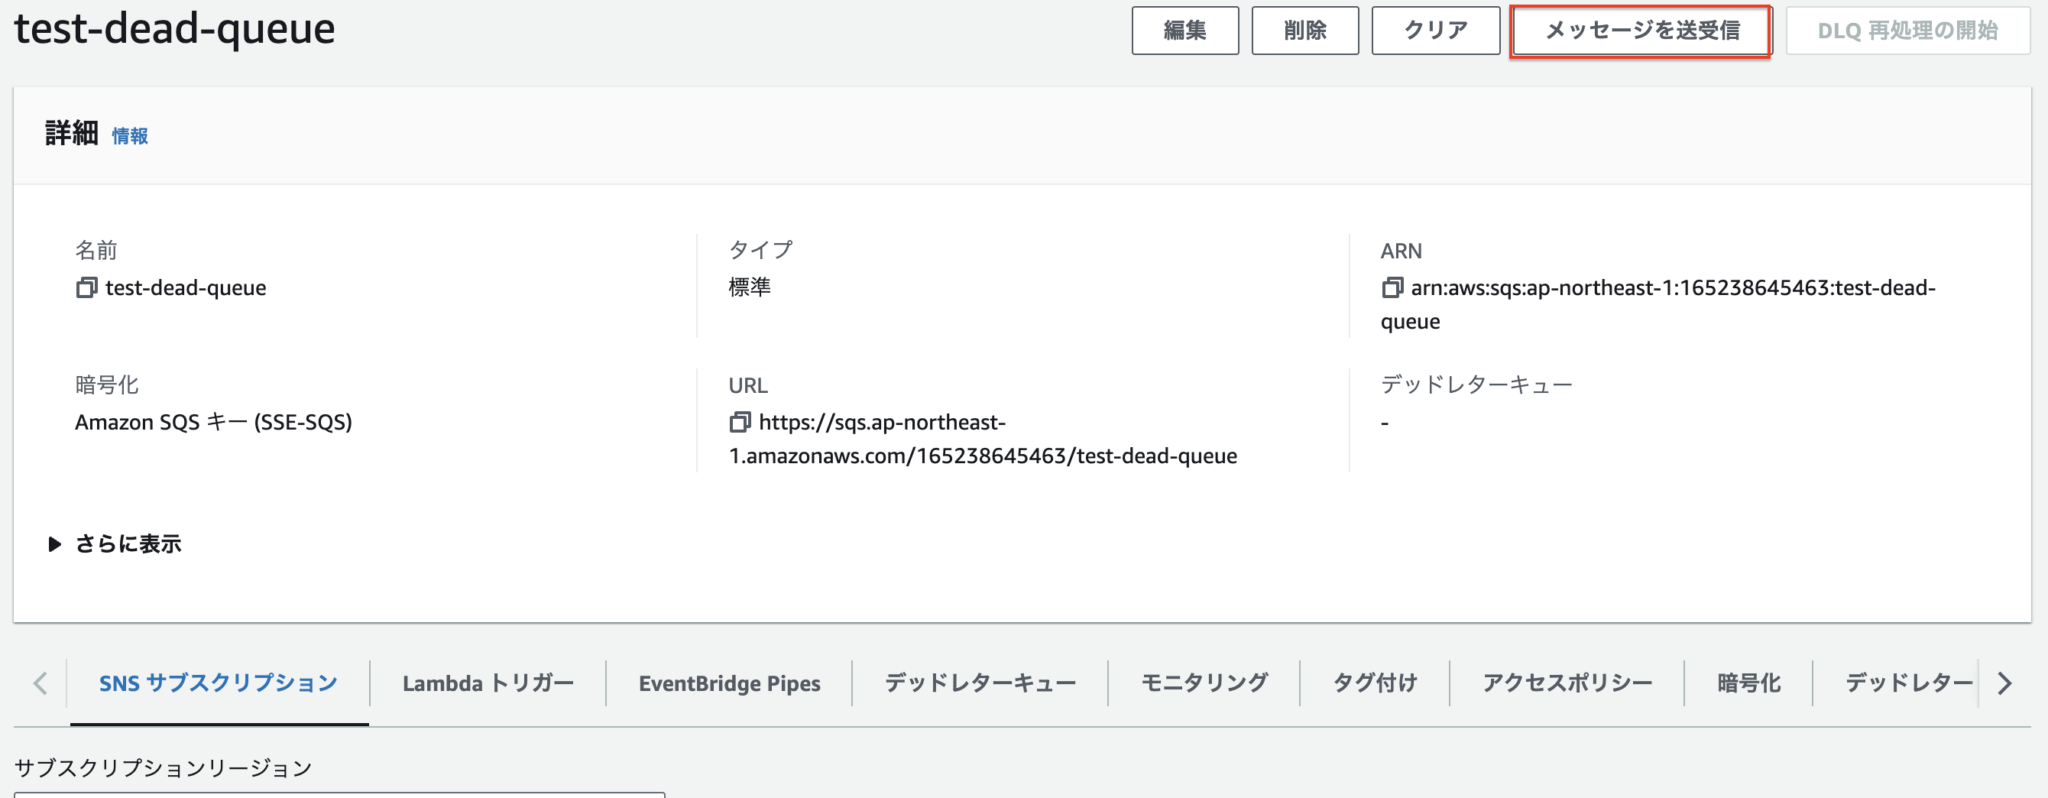Switch to the タグ付け tab
The height and width of the screenshot is (798, 2048).
click(x=1375, y=683)
